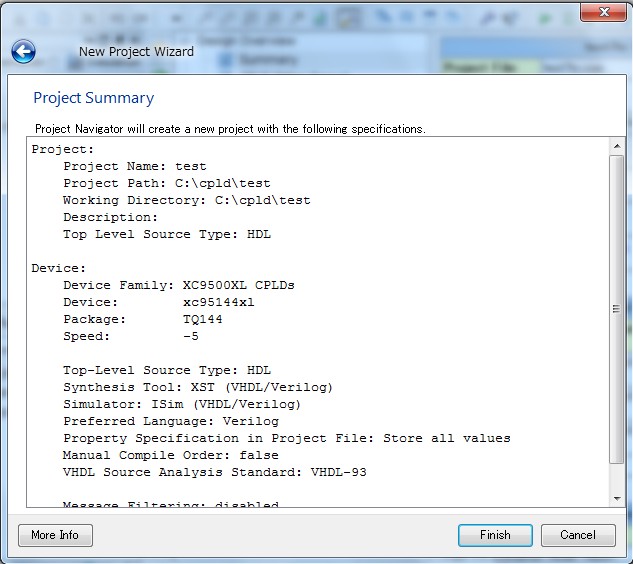Click the 'Project:' section heading

pos(63,149)
